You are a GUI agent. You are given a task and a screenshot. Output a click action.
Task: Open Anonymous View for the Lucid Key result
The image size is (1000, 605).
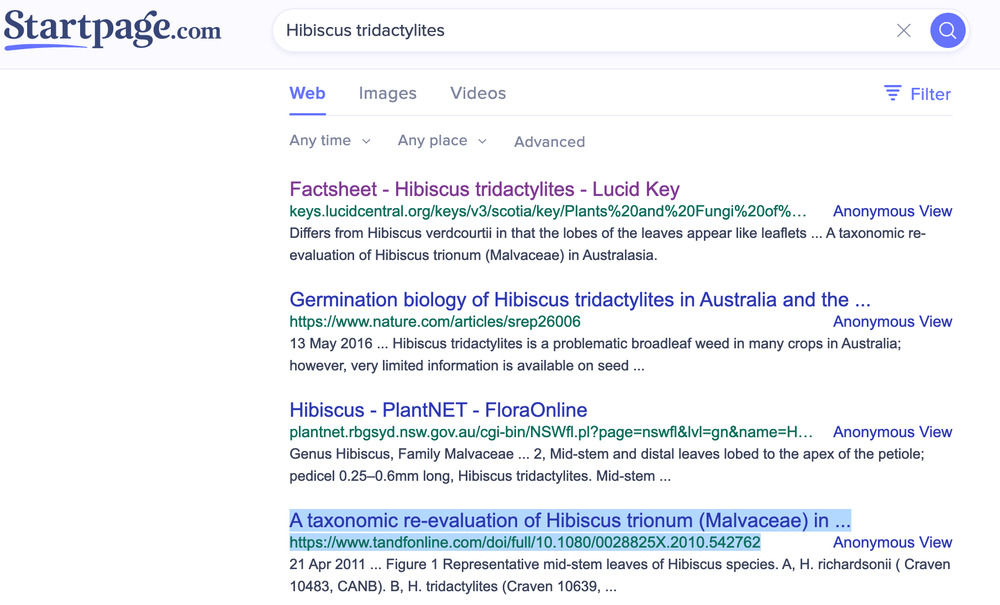pyautogui.click(x=892, y=211)
